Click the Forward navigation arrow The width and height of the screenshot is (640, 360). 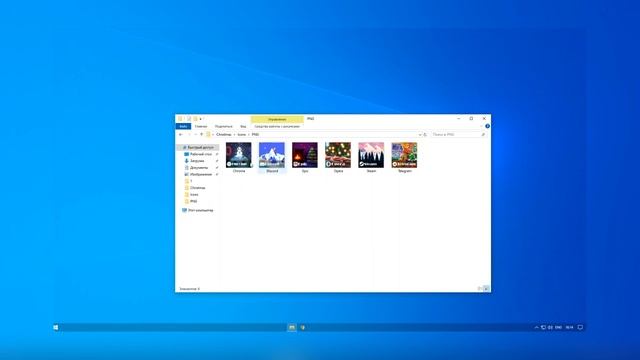189,134
